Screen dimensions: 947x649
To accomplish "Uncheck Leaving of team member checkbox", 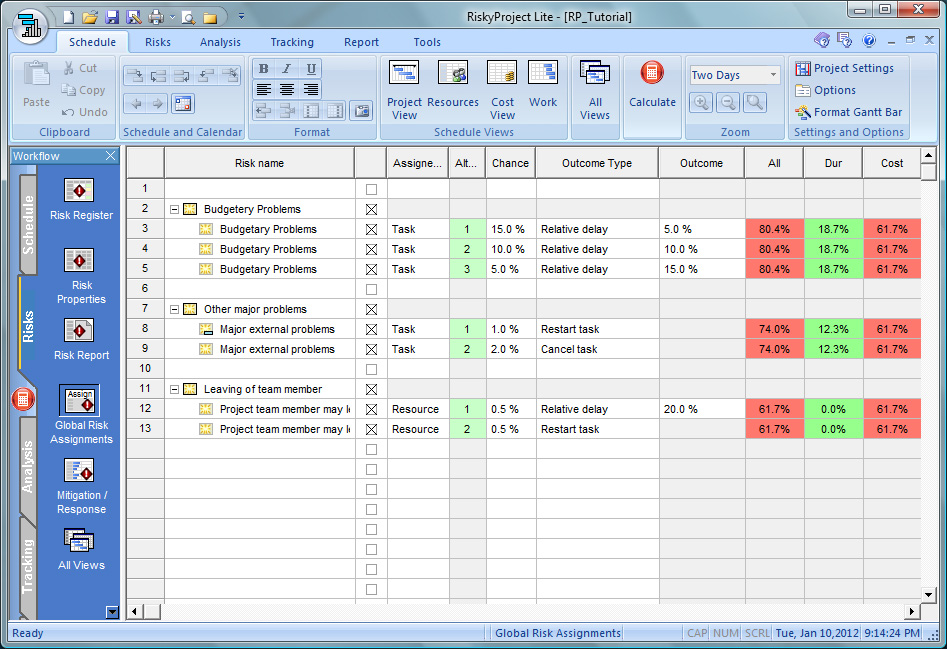I will click(x=371, y=389).
